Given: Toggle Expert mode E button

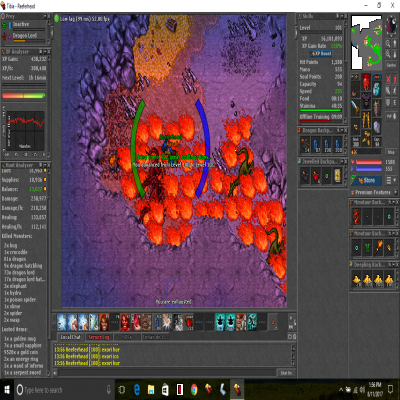Looking at the screenshot, I should point(395,102).
